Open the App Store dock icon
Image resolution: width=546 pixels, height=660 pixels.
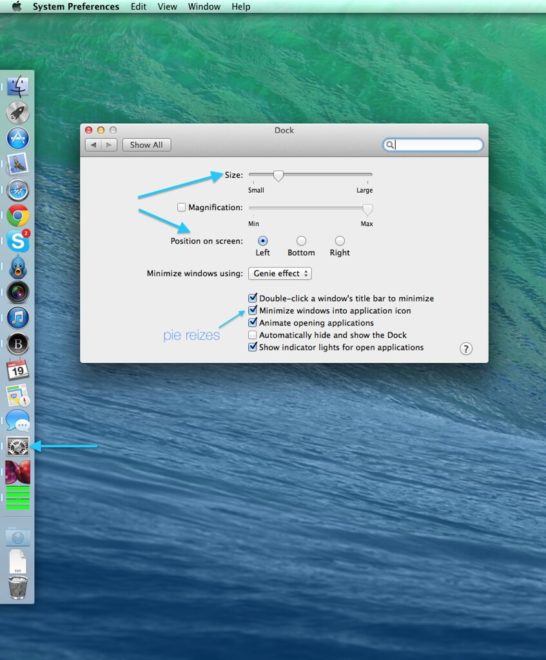[x=18, y=138]
